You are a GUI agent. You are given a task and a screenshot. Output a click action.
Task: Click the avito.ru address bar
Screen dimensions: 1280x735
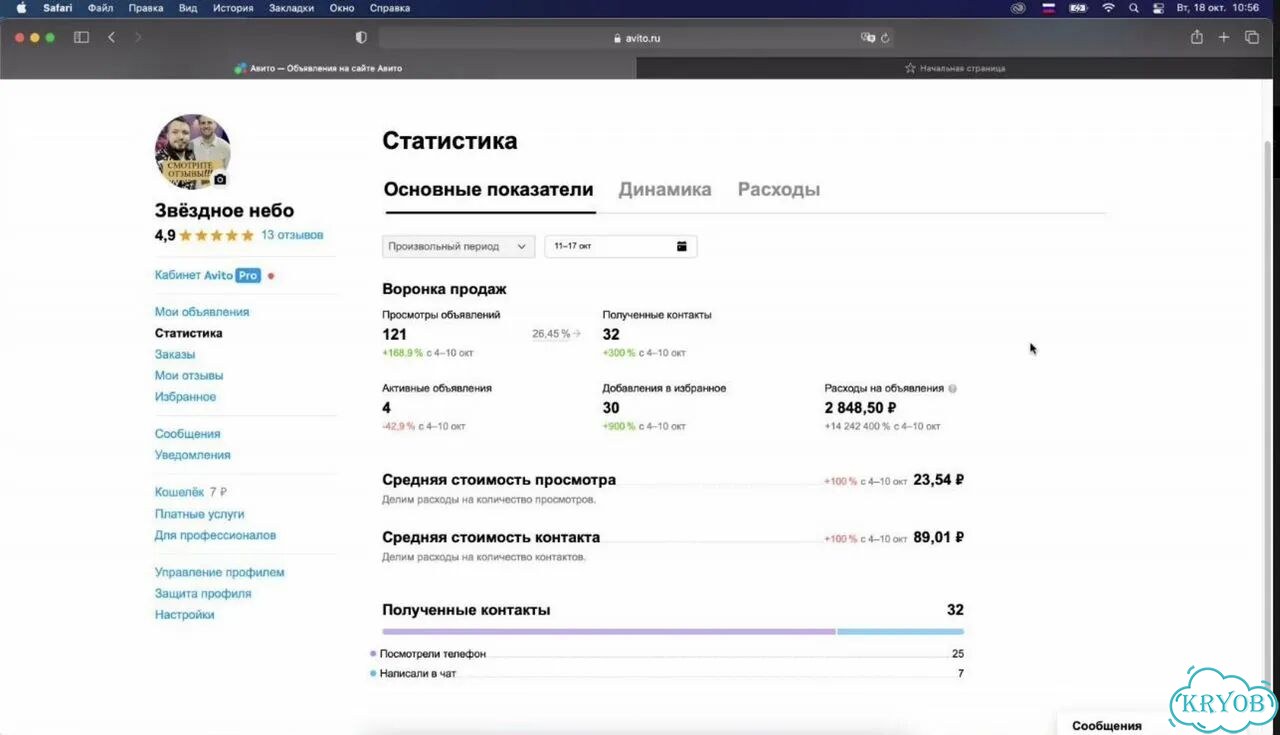(x=637, y=38)
